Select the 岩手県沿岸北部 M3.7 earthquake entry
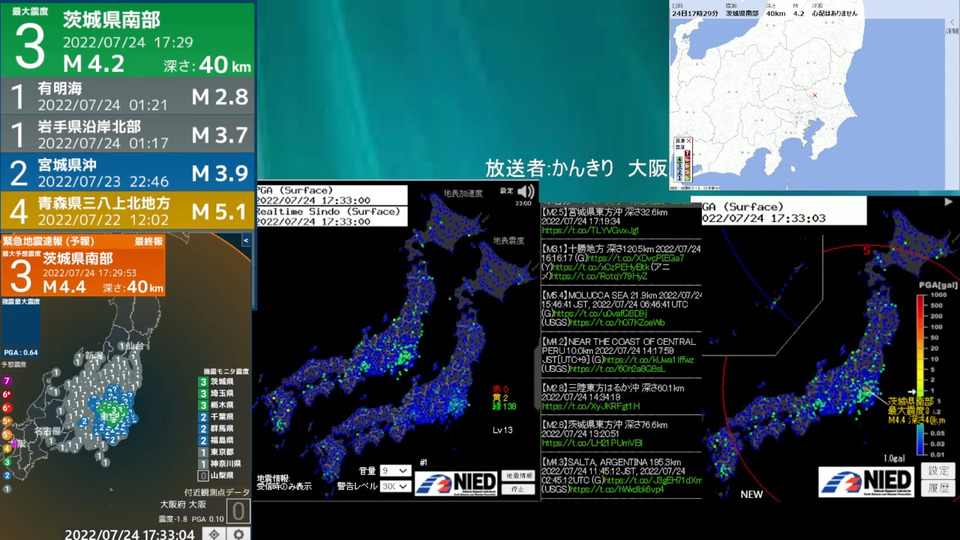Image resolution: width=960 pixels, height=540 pixels. [127, 134]
